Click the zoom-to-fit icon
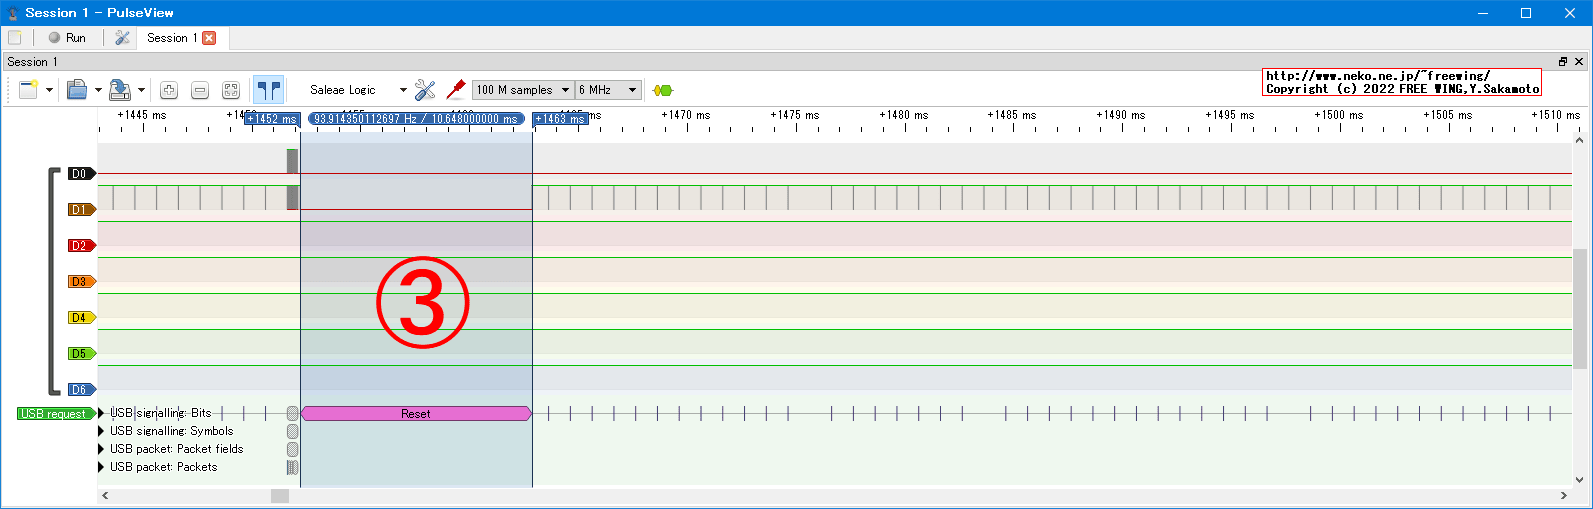Viewport: 1593px width, 509px height. [231, 90]
